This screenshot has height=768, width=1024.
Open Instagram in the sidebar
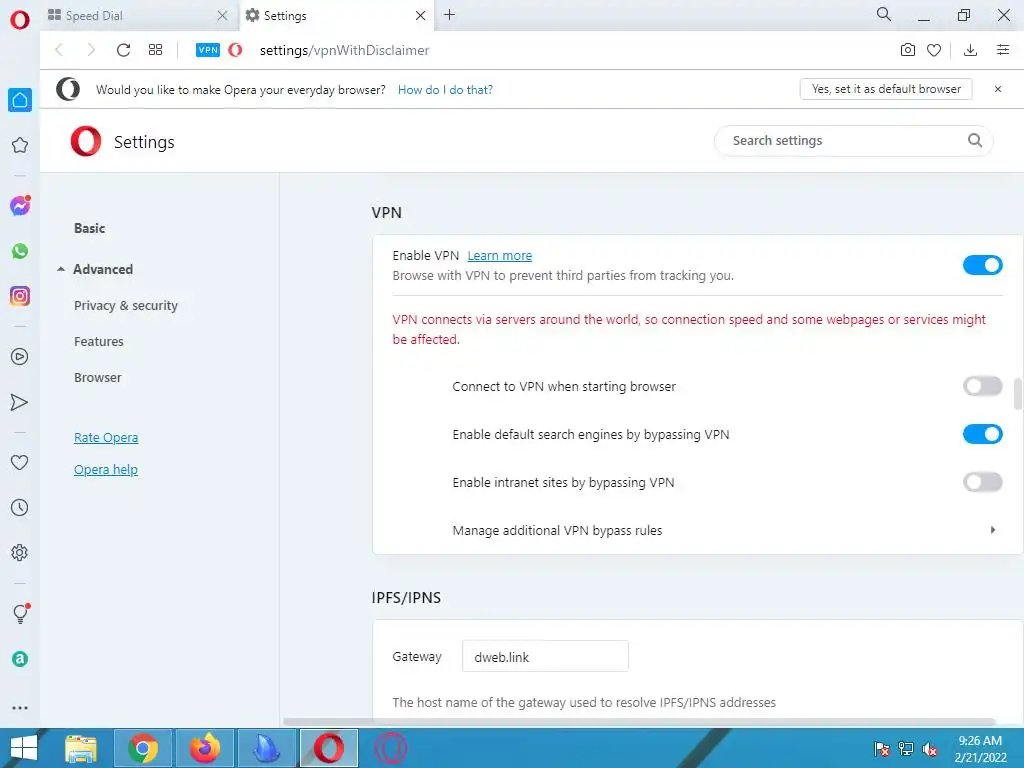[20, 296]
